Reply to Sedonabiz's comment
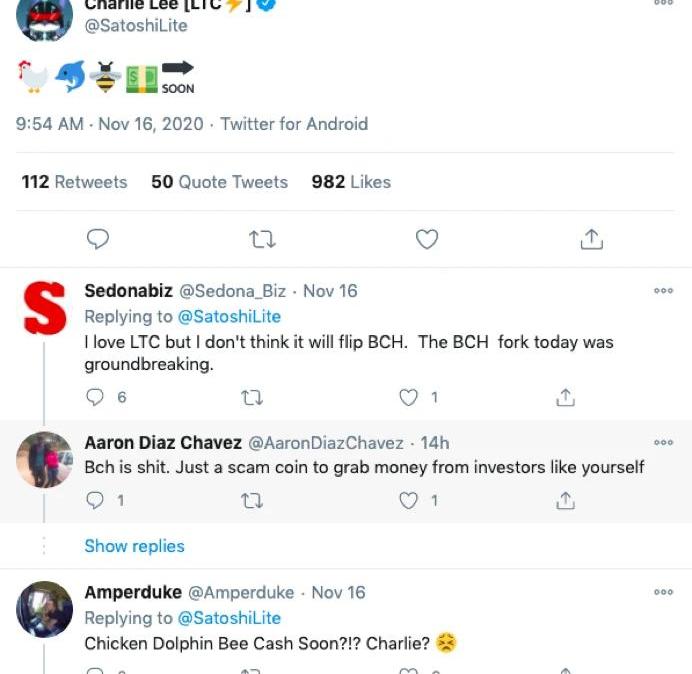The height and width of the screenshot is (674, 692). coord(96,397)
